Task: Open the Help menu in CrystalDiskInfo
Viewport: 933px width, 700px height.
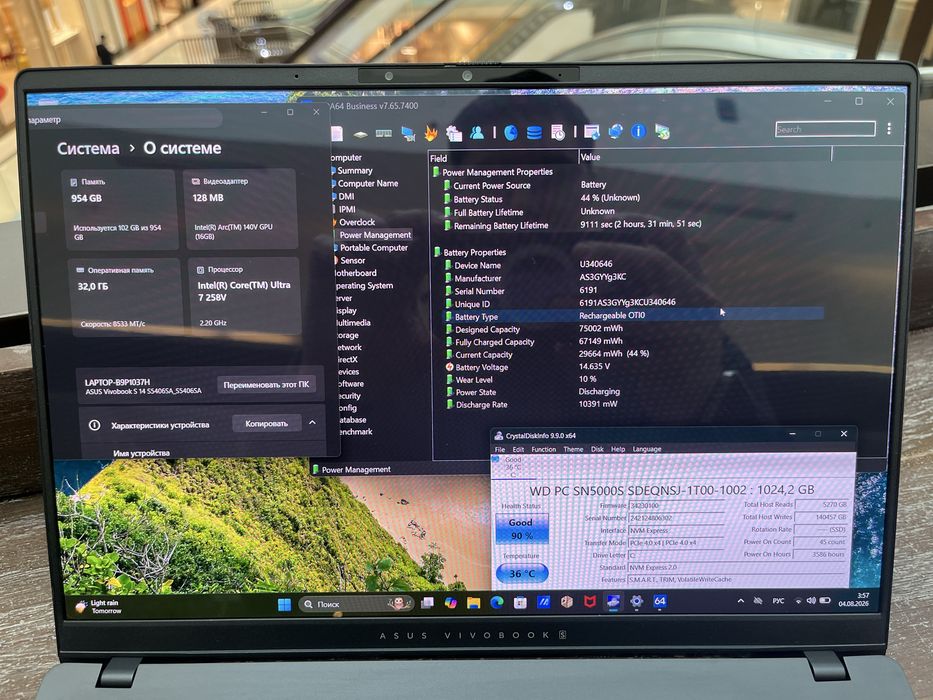Action: point(618,449)
